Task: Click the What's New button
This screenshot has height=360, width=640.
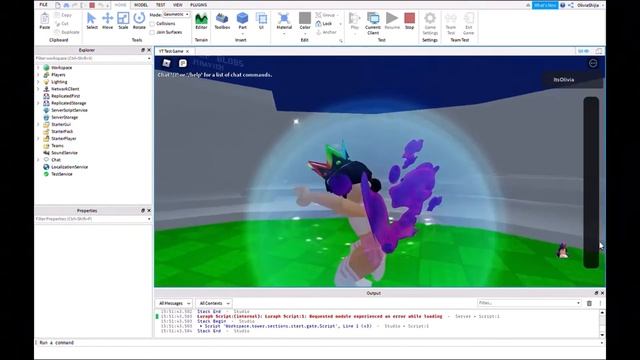Action: (545, 5)
